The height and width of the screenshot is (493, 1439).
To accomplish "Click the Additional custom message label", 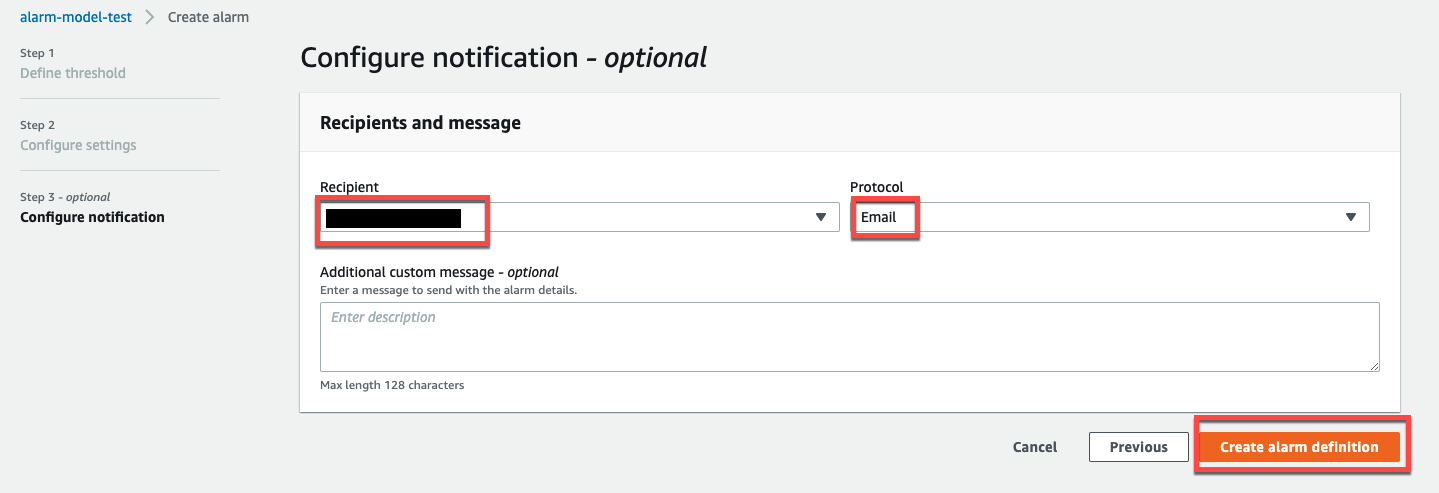I will click(x=439, y=272).
